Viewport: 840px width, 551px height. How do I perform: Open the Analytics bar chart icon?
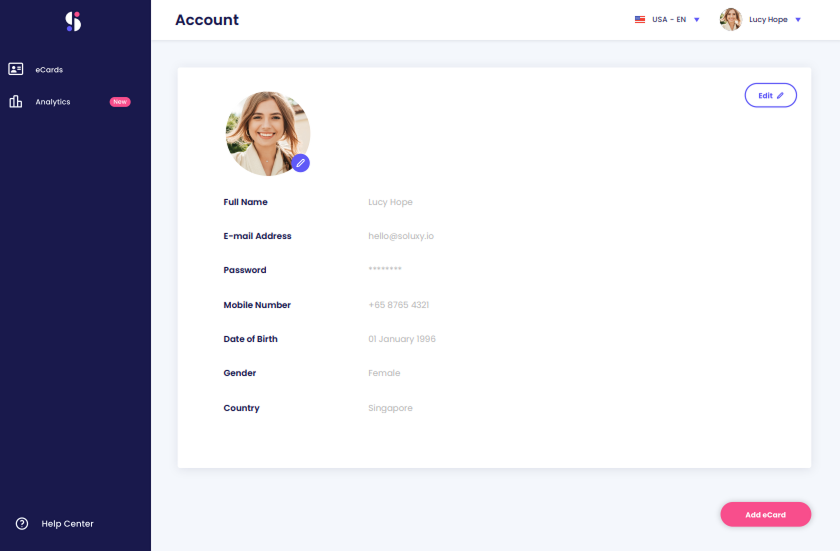16,101
